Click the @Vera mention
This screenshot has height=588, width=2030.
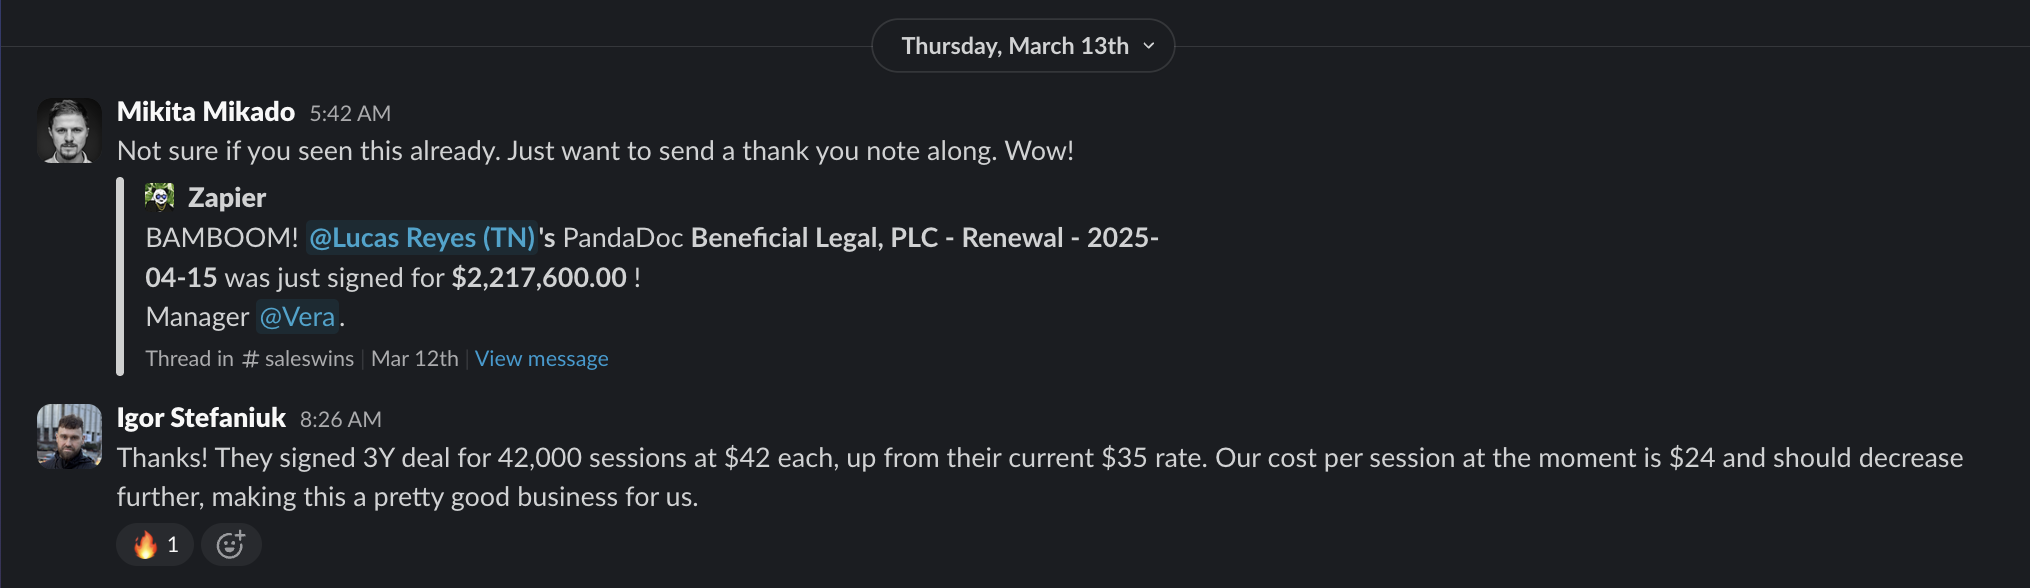coord(297,316)
